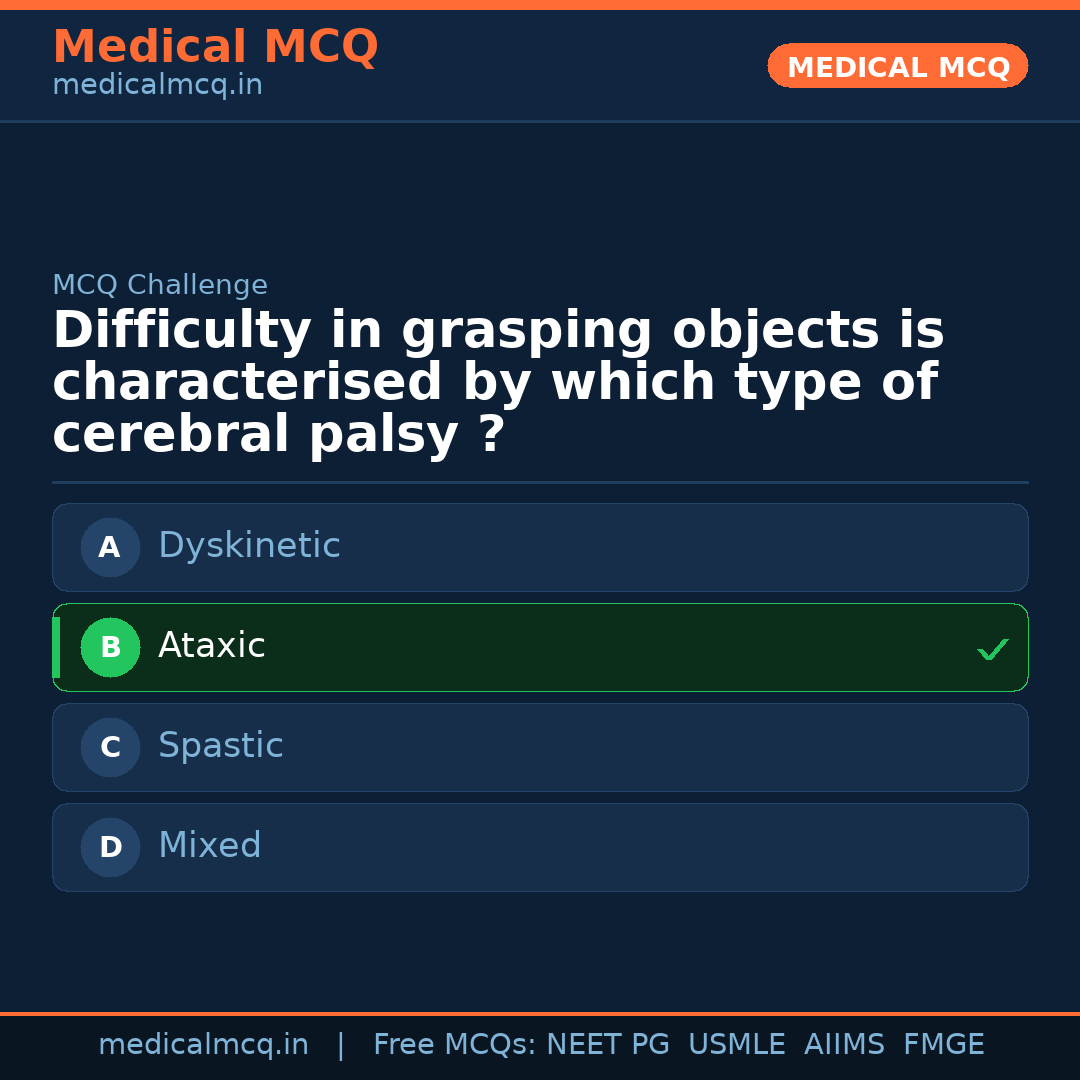
Task: Click the NEET PG footer item
Action: 607,1044
